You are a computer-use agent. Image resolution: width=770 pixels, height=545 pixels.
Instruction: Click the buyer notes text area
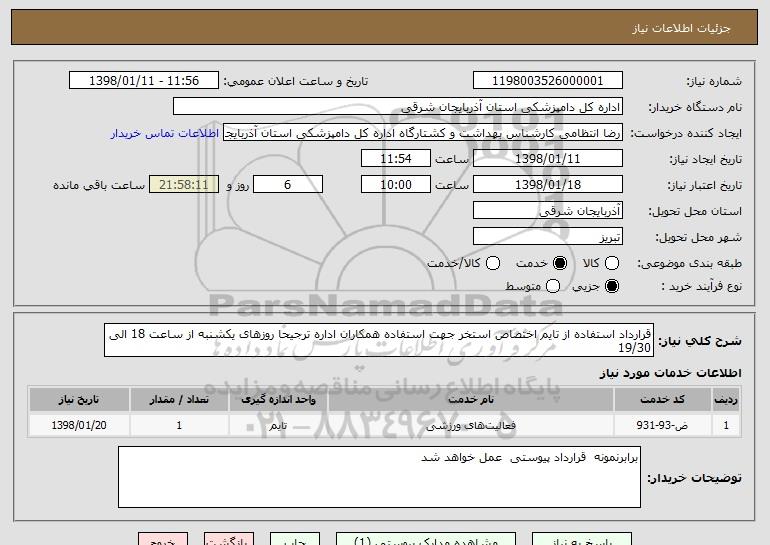tap(379, 477)
